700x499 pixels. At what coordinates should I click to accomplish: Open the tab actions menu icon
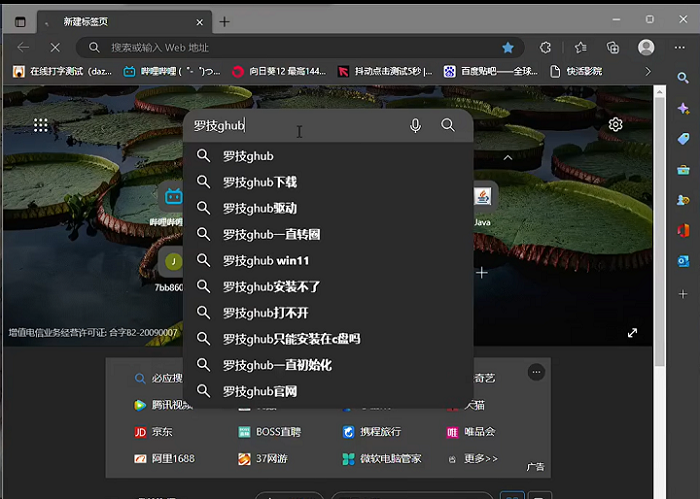(x=20, y=21)
